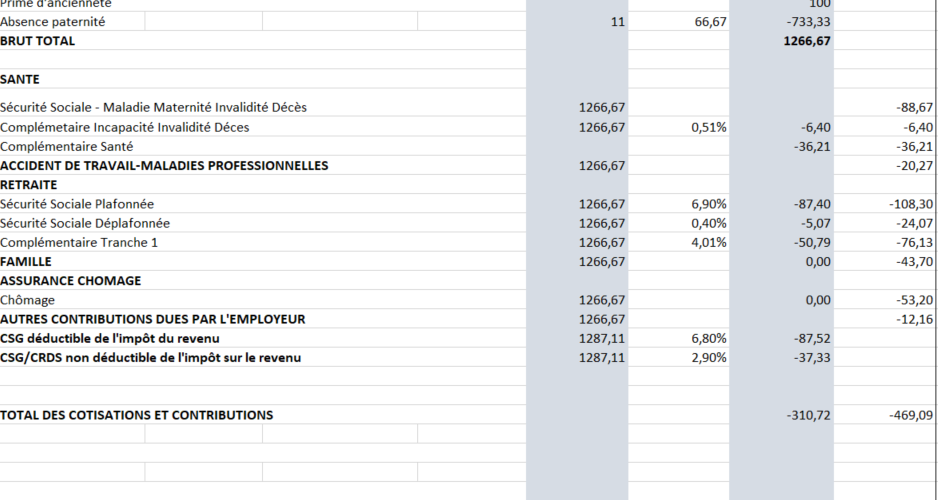The height and width of the screenshot is (500, 938).
Task: Select the 0,00 value in Chômage row
Action: click(x=818, y=300)
